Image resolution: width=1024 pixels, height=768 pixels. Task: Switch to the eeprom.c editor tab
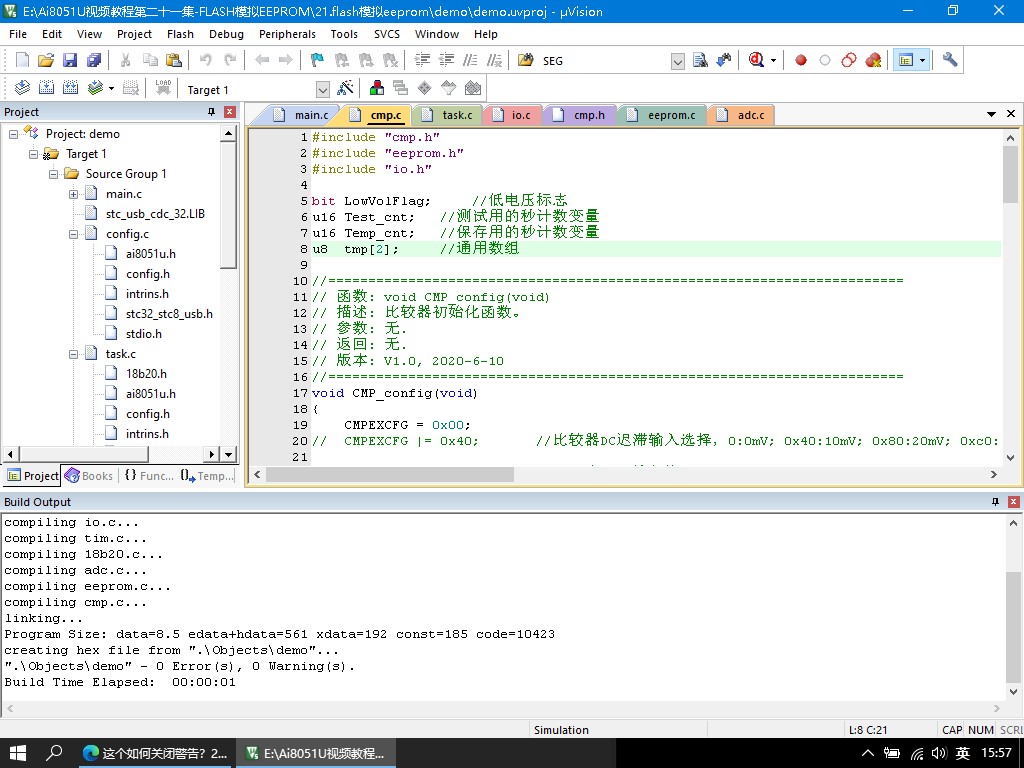662,115
